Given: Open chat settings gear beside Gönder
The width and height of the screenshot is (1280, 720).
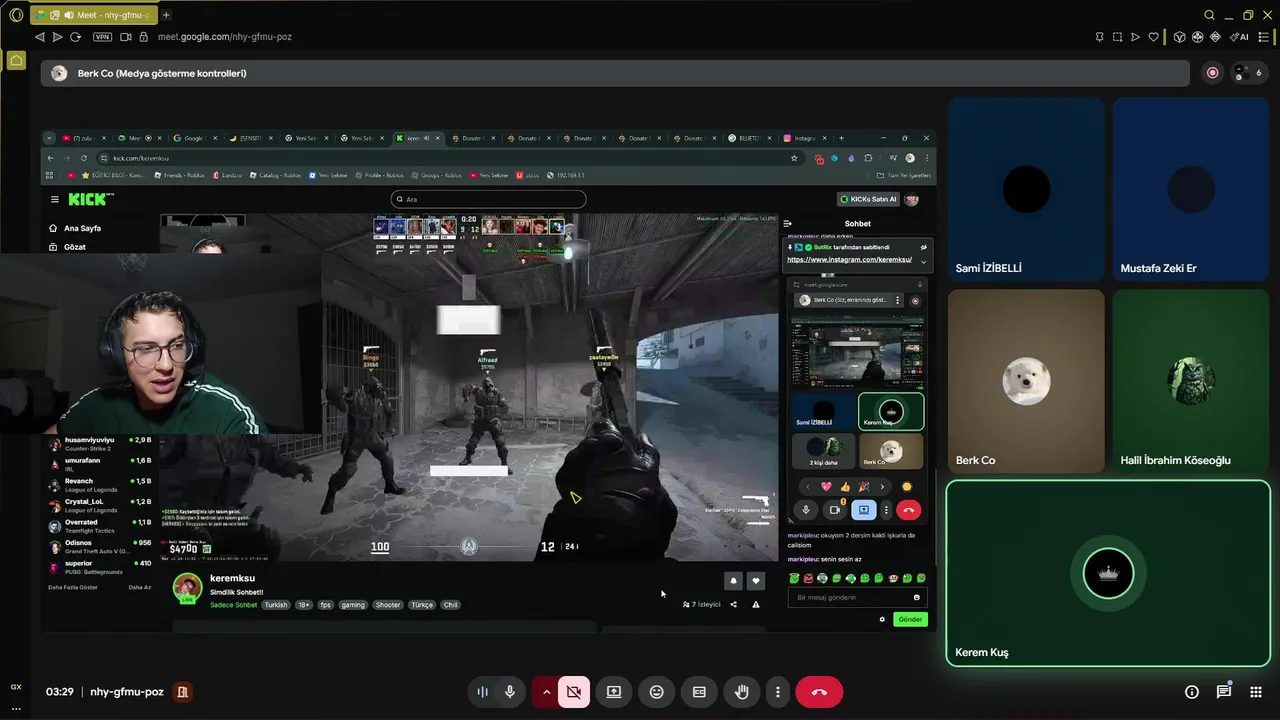Looking at the screenshot, I should pyautogui.click(x=882, y=619).
